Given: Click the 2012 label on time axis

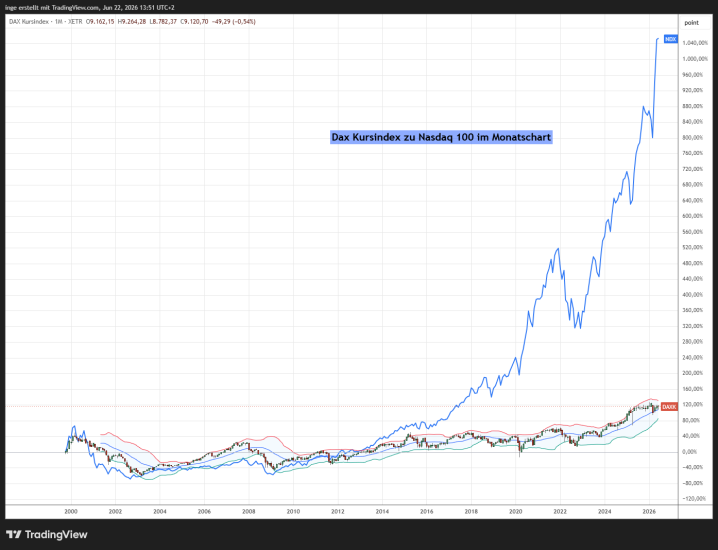Looking at the screenshot, I should tap(338, 512).
